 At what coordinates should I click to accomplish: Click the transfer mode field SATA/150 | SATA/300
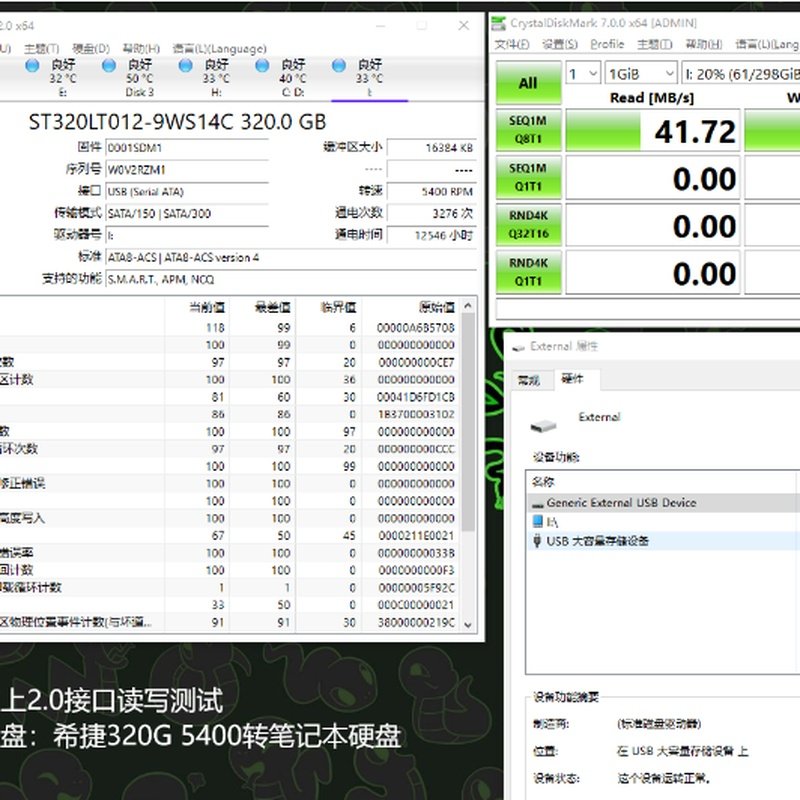[187, 214]
